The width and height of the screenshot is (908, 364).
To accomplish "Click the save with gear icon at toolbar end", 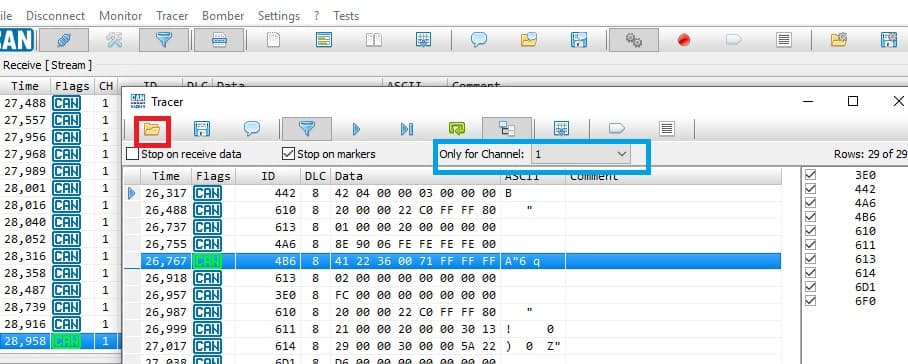I will [889, 40].
